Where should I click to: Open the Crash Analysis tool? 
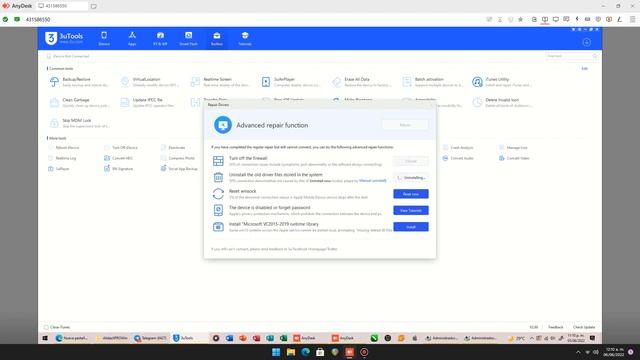click(458, 147)
